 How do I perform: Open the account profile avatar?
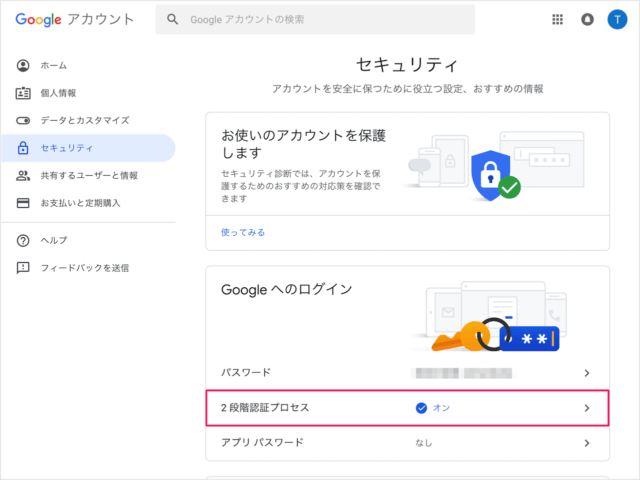(616, 19)
